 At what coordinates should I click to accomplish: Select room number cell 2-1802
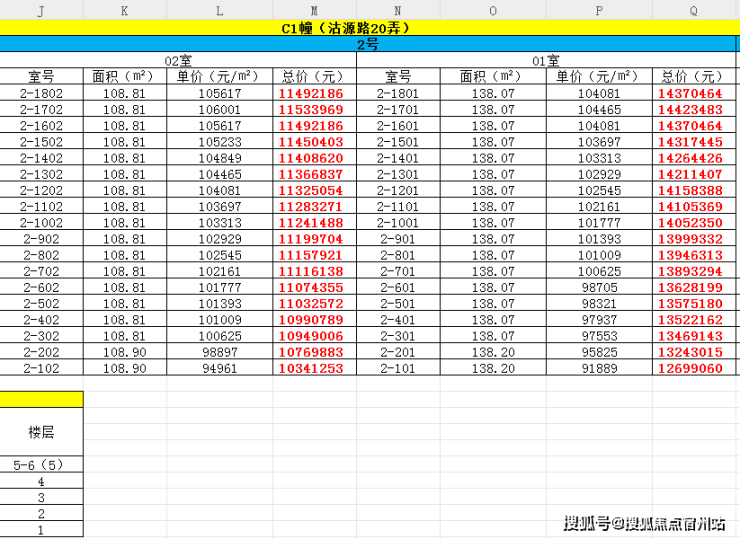tap(42, 93)
